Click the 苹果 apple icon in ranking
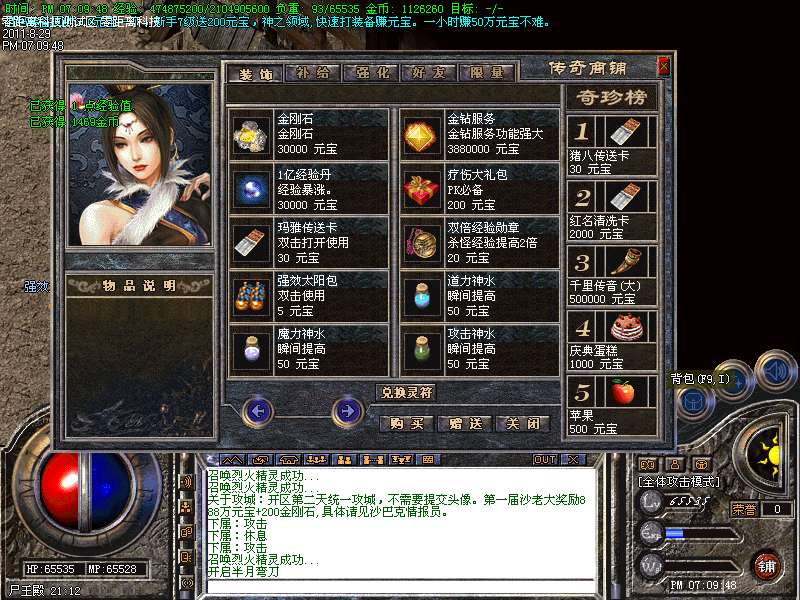The width and height of the screenshot is (800, 600). pyautogui.click(x=624, y=393)
